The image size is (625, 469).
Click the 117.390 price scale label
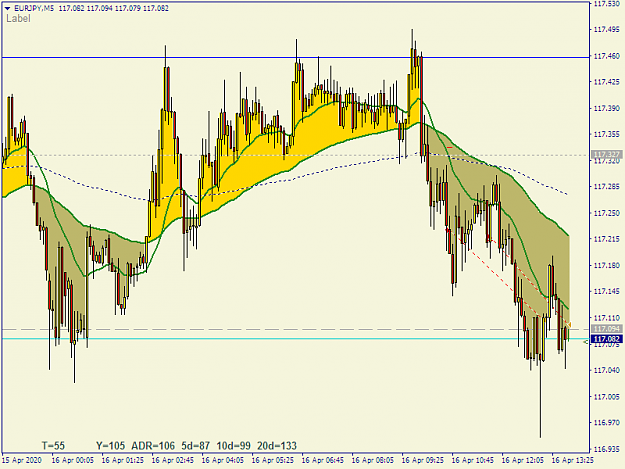click(x=607, y=108)
